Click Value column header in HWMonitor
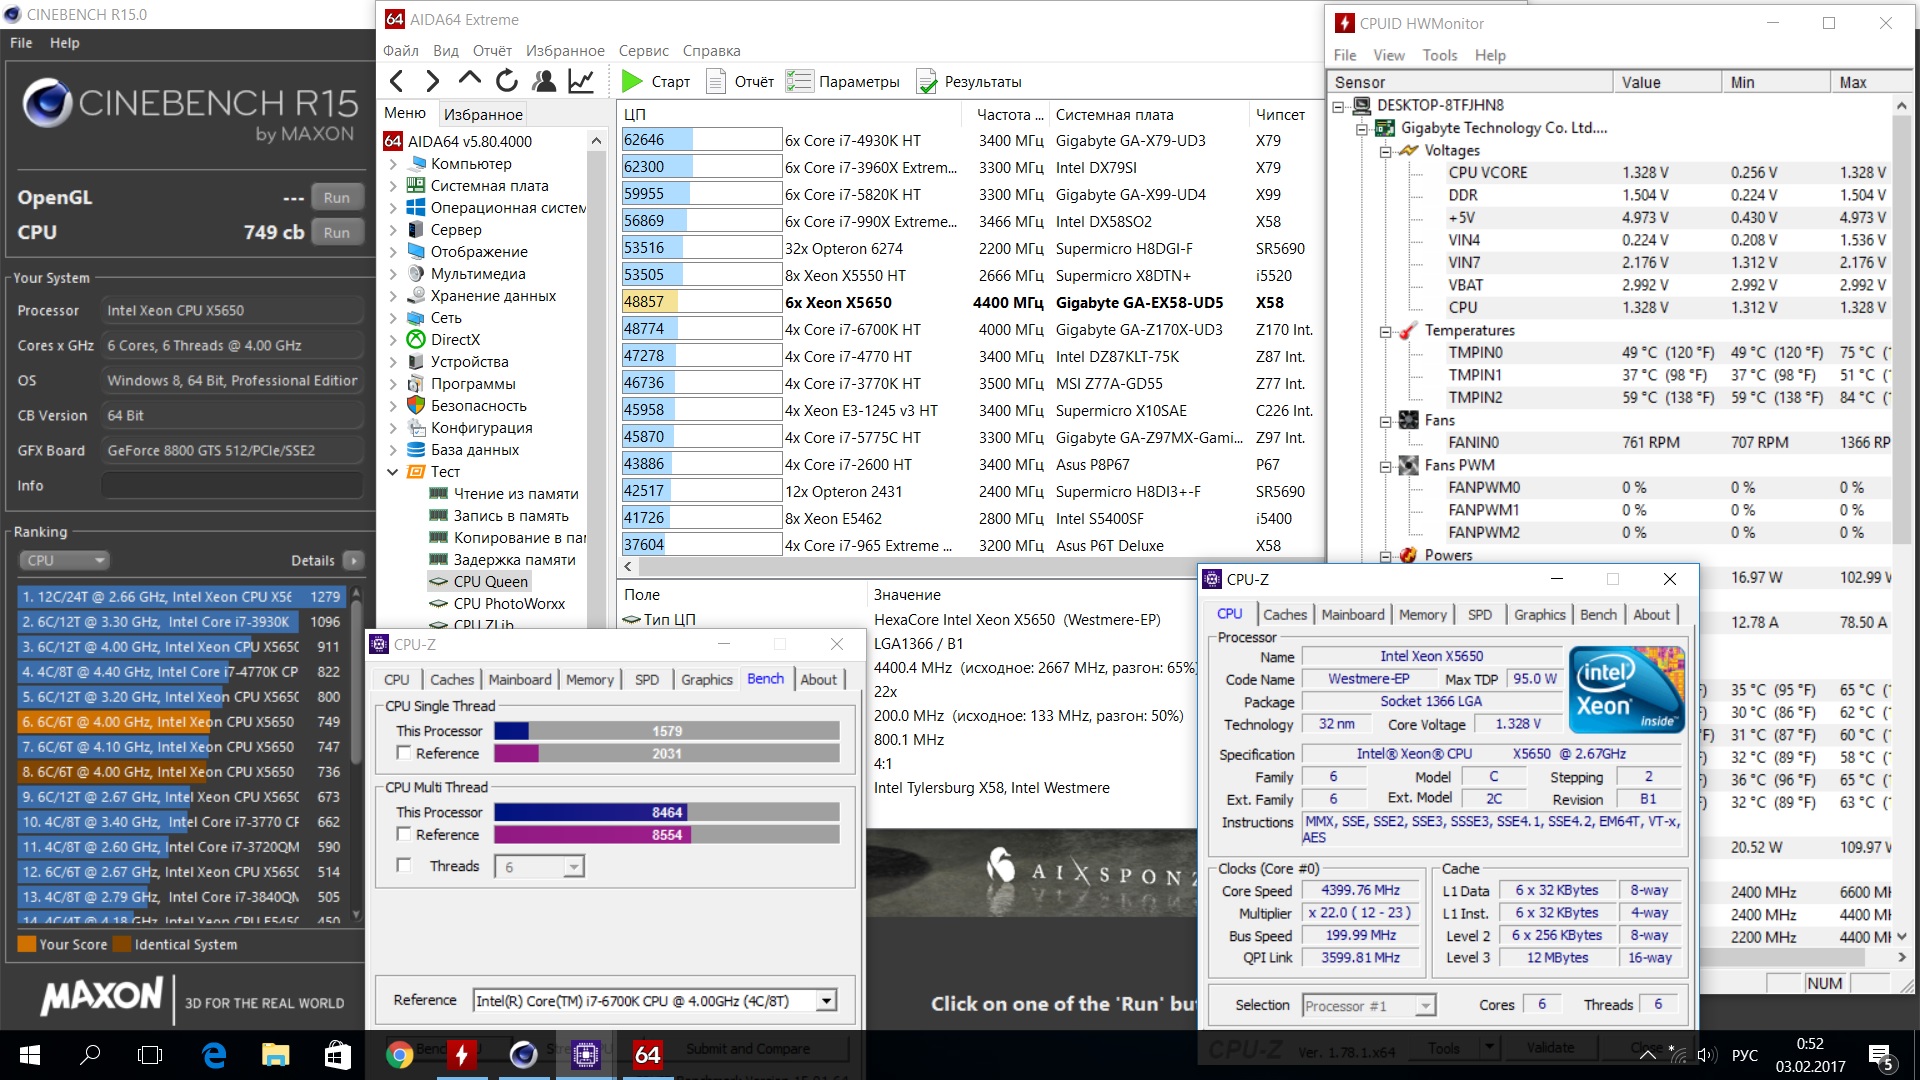The image size is (1920, 1080). point(1666,82)
